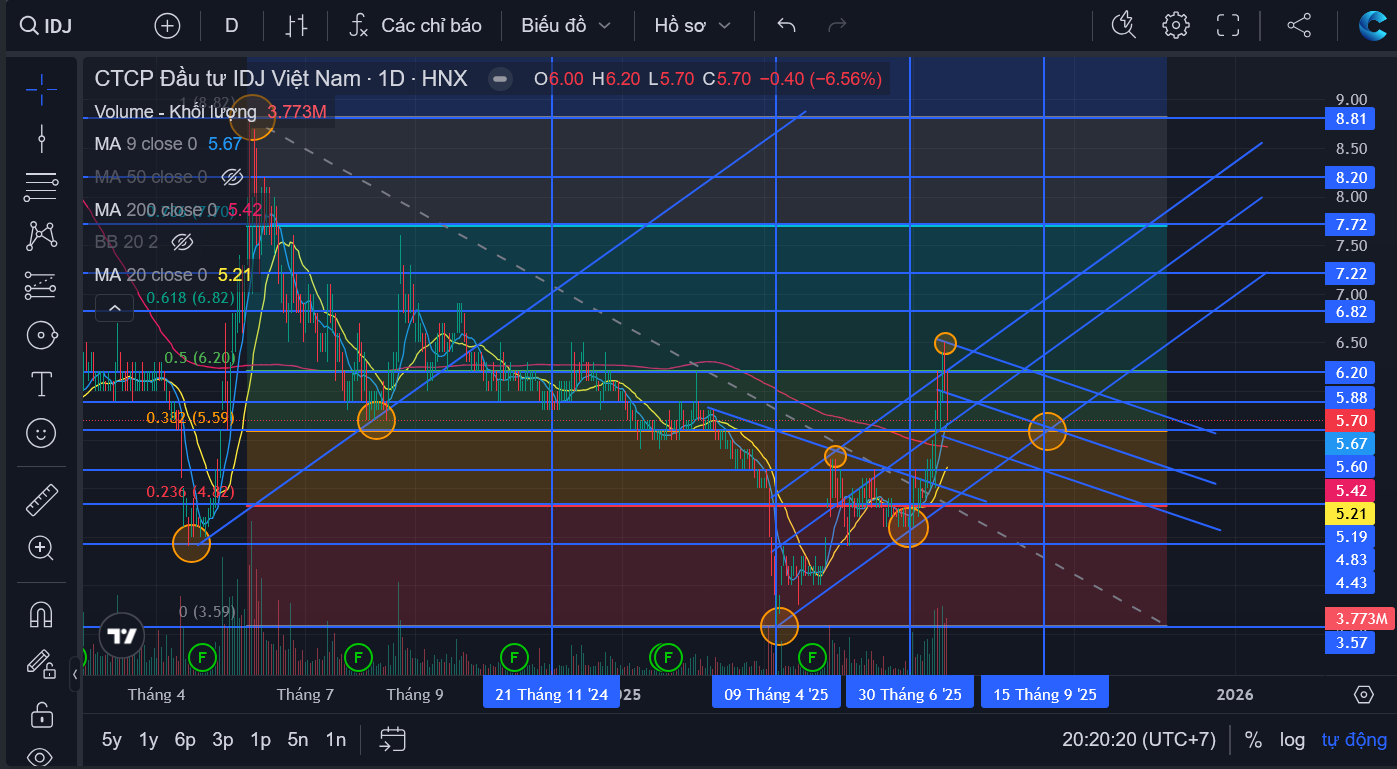
Task: Open the emoji icons tool
Action: point(41,433)
